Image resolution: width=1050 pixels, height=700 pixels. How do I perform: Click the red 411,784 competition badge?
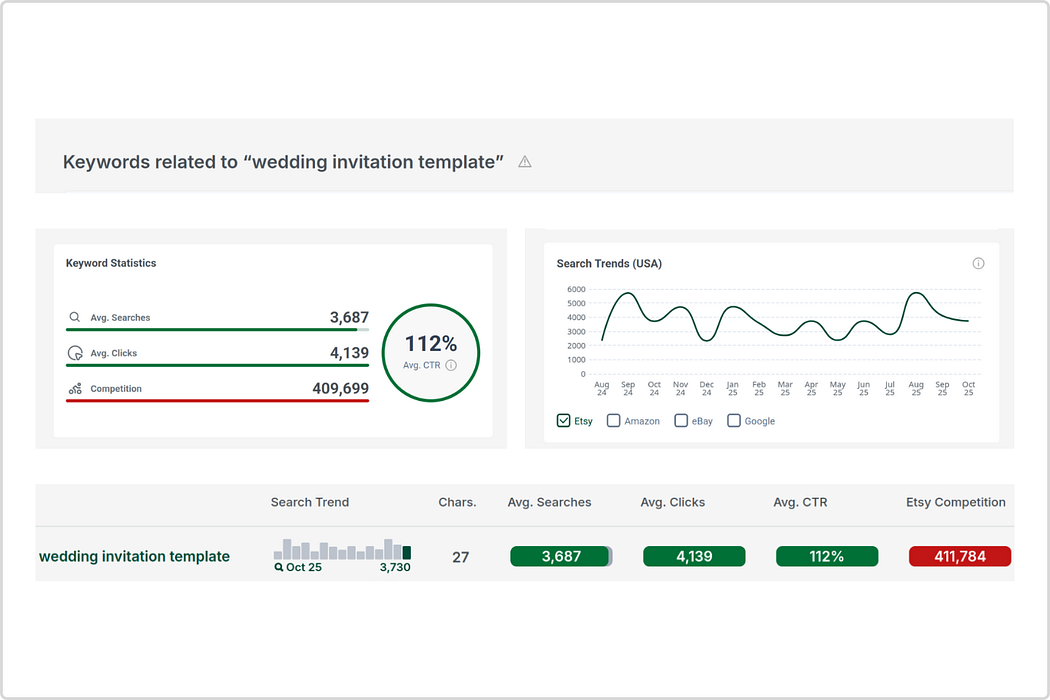[x=960, y=557]
